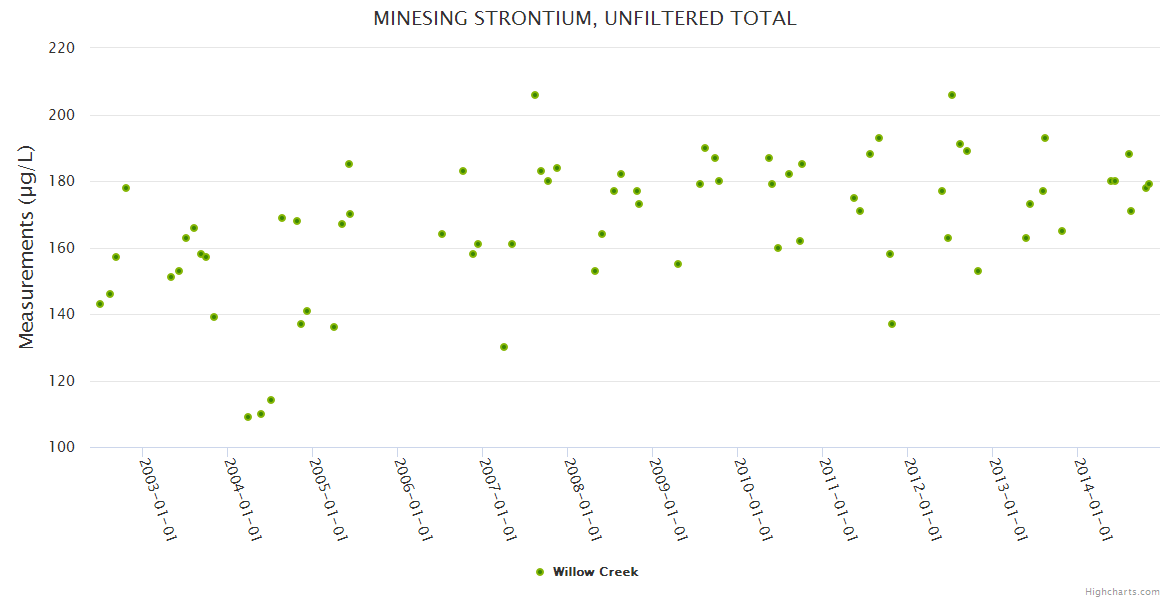Viewport: 1170px width, 600px height.
Task: Select the 2012 data point at 206
Action: point(952,95)
